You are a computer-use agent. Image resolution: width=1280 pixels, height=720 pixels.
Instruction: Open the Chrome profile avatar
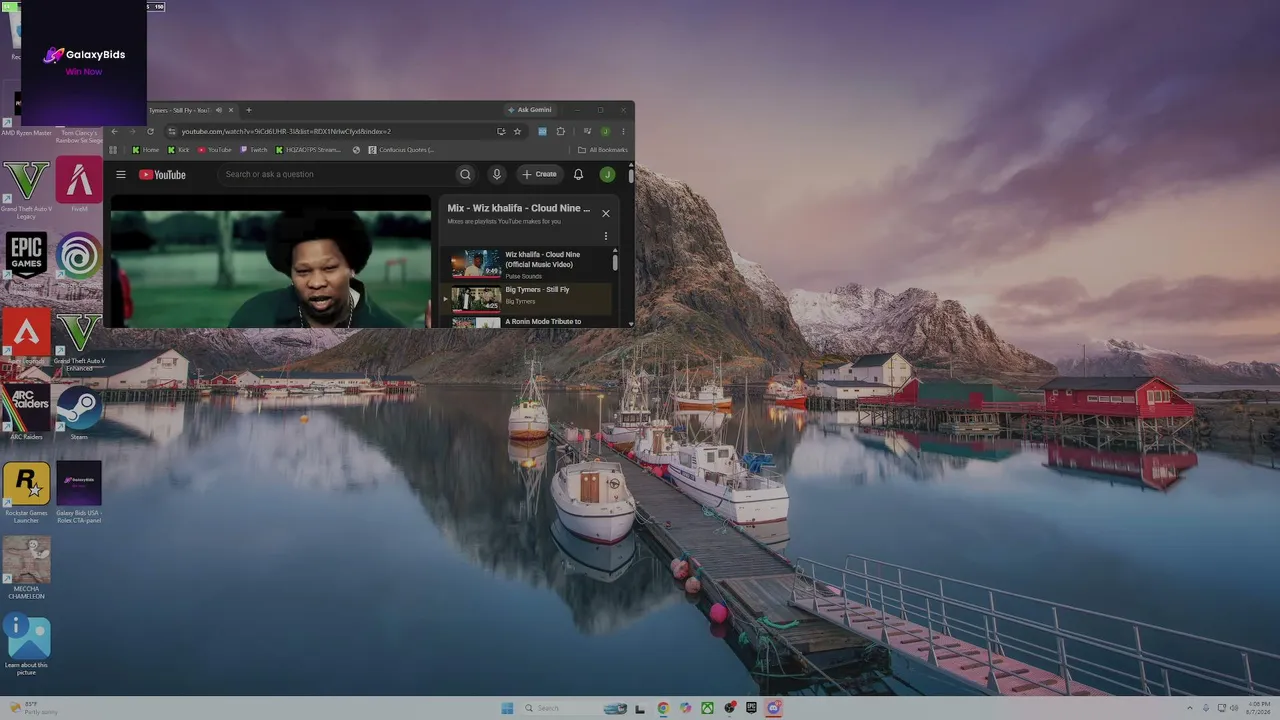click(605, 131)
